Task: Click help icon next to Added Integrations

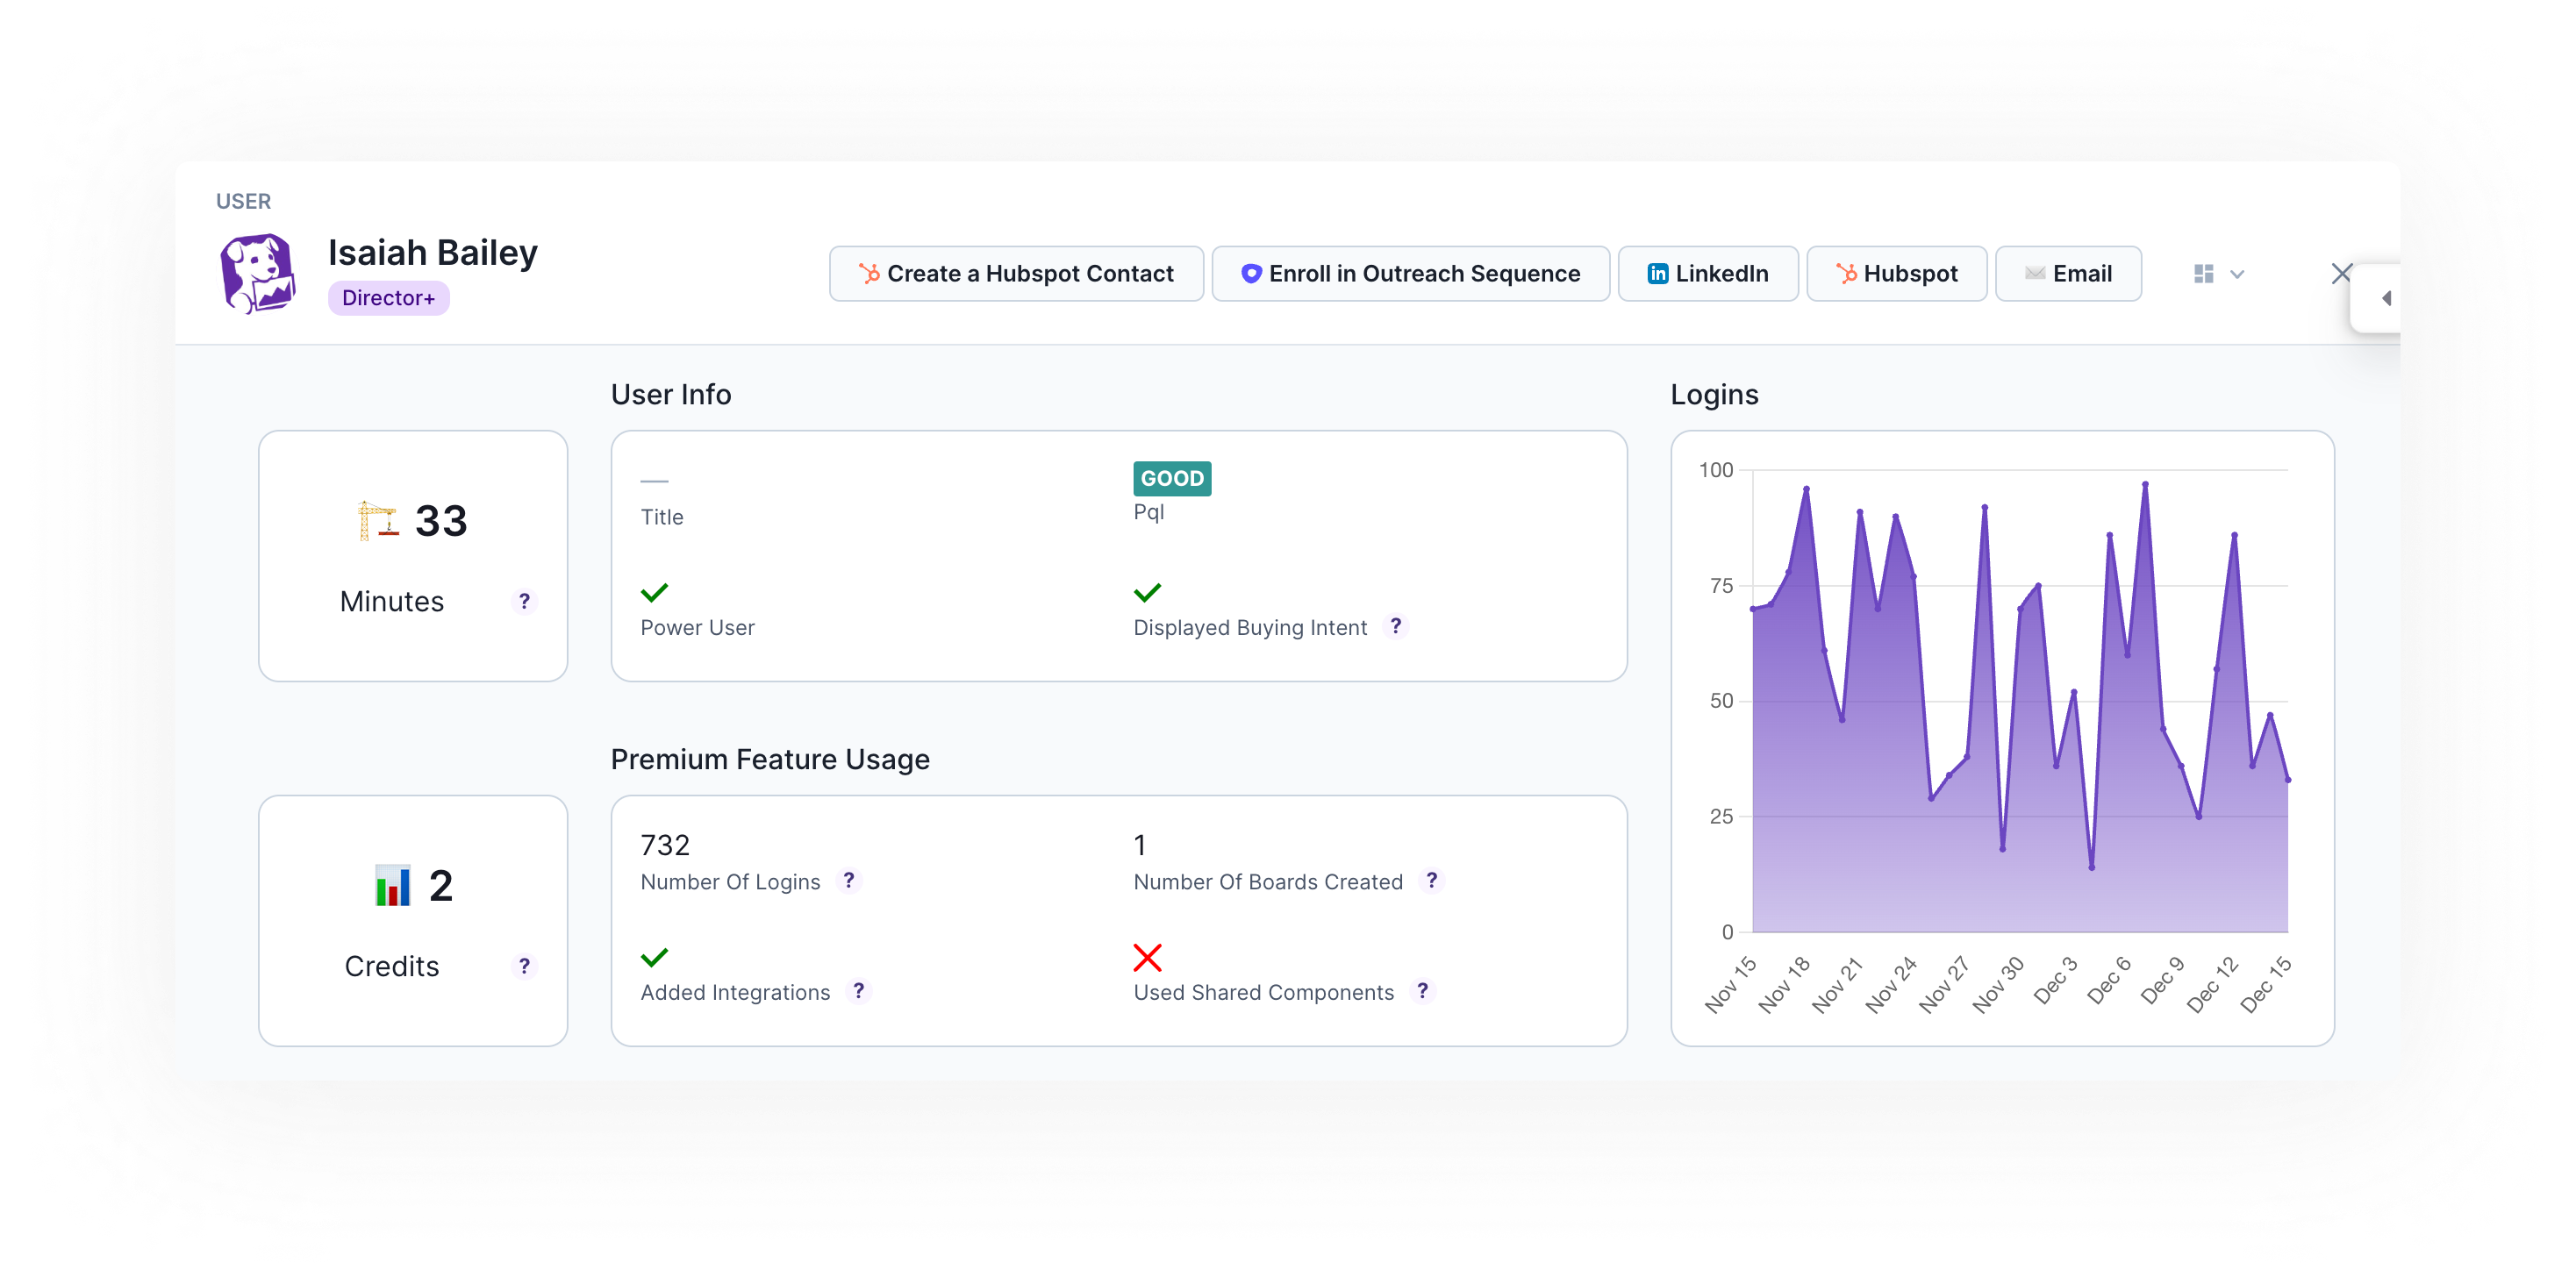Action: [859, 991]
